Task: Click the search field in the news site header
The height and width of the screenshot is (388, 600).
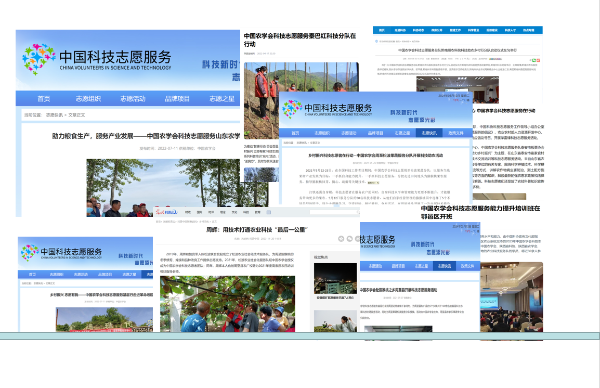Action: [334, 212]
